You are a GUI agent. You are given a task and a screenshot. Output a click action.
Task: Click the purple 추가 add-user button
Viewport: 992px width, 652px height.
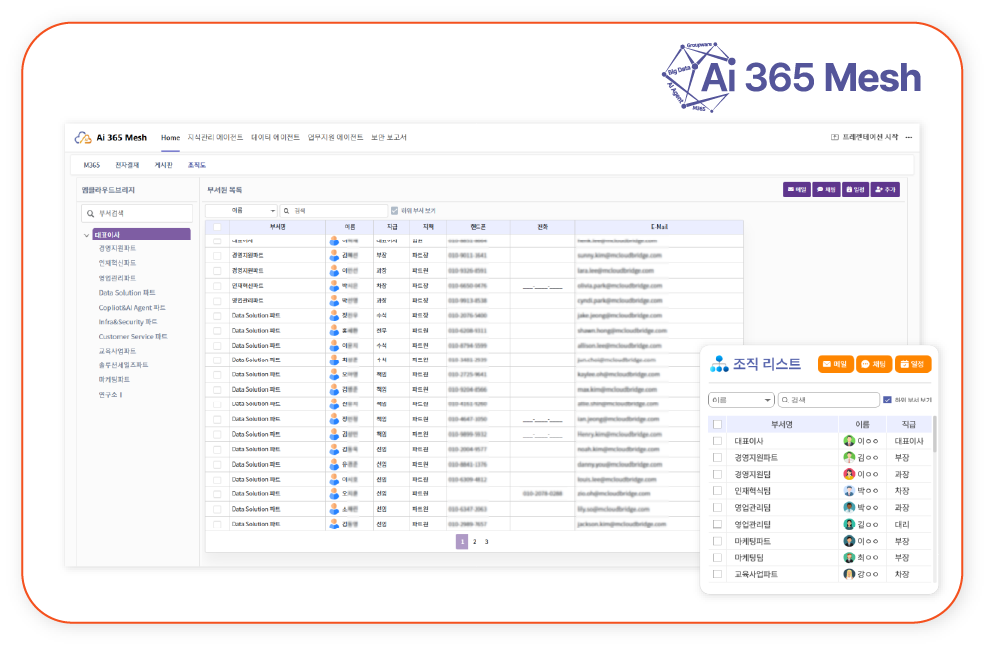[886, 188]
